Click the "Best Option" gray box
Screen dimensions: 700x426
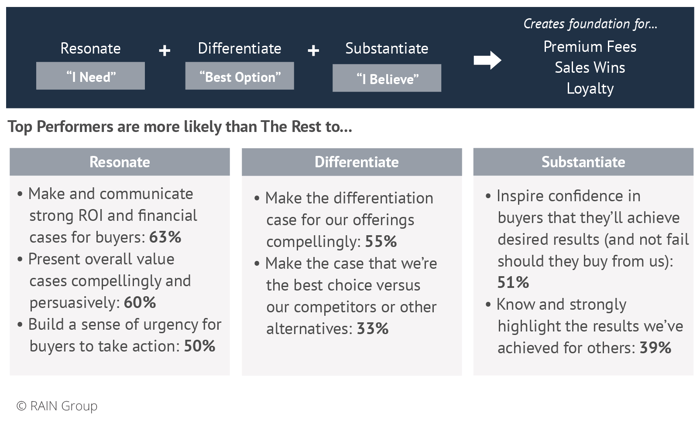point(239,75)
